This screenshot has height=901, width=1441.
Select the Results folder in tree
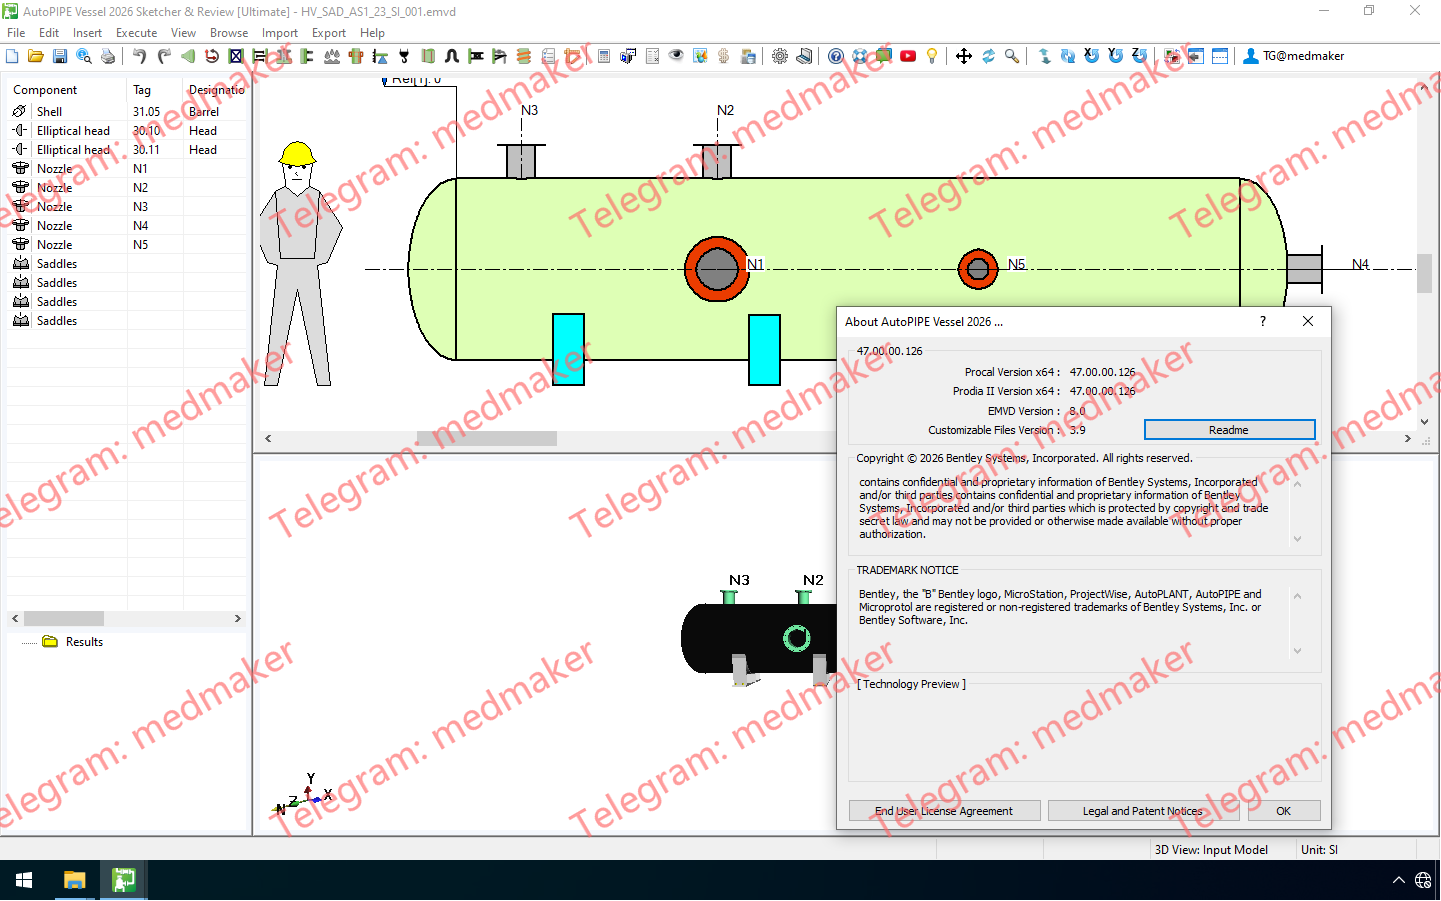point(84,642)
